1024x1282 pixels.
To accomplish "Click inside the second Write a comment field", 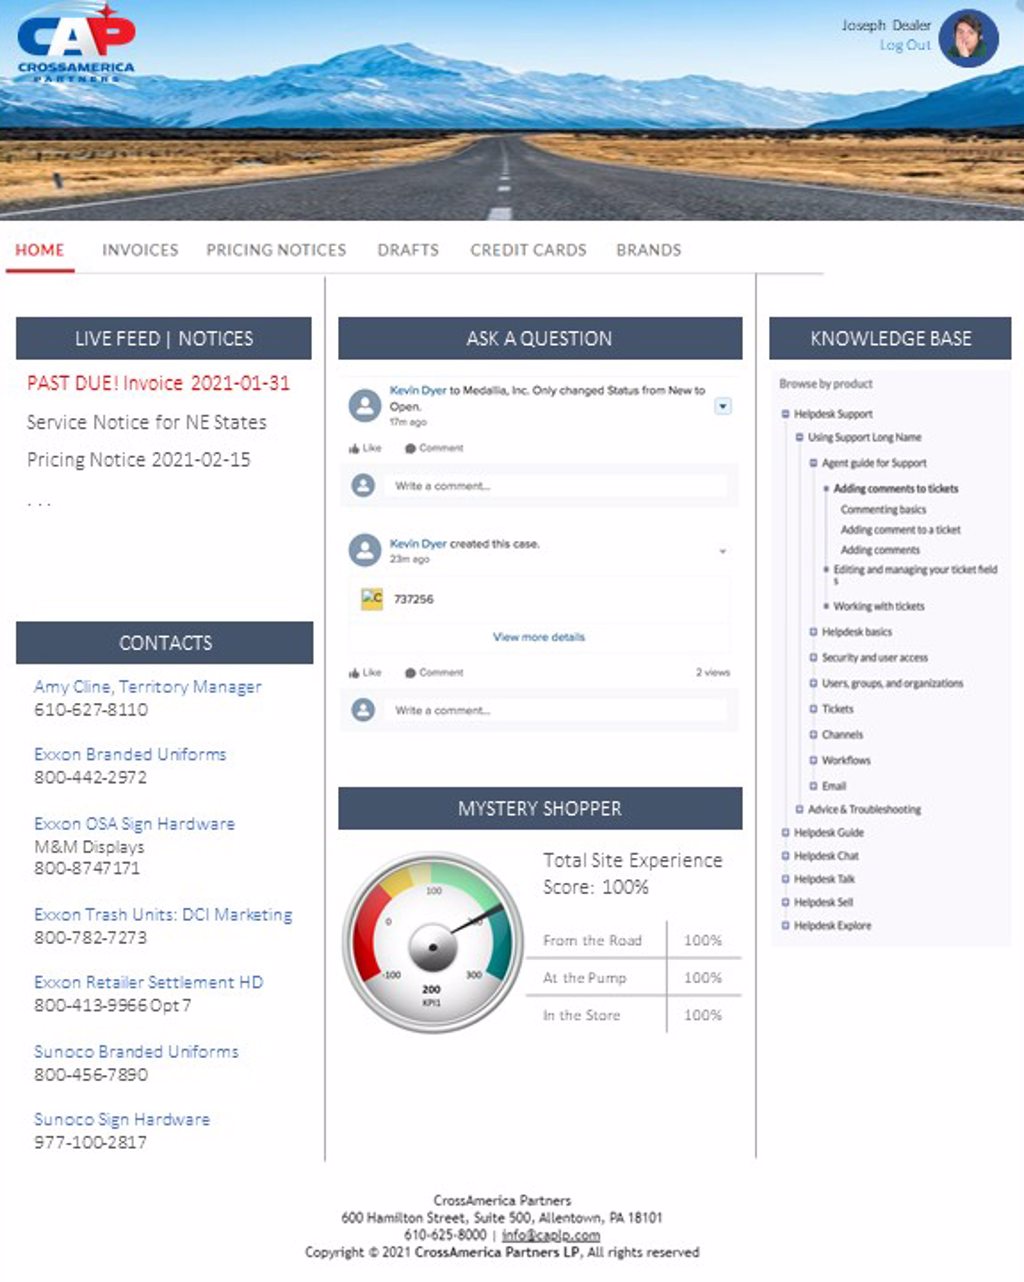I will 558,710.
